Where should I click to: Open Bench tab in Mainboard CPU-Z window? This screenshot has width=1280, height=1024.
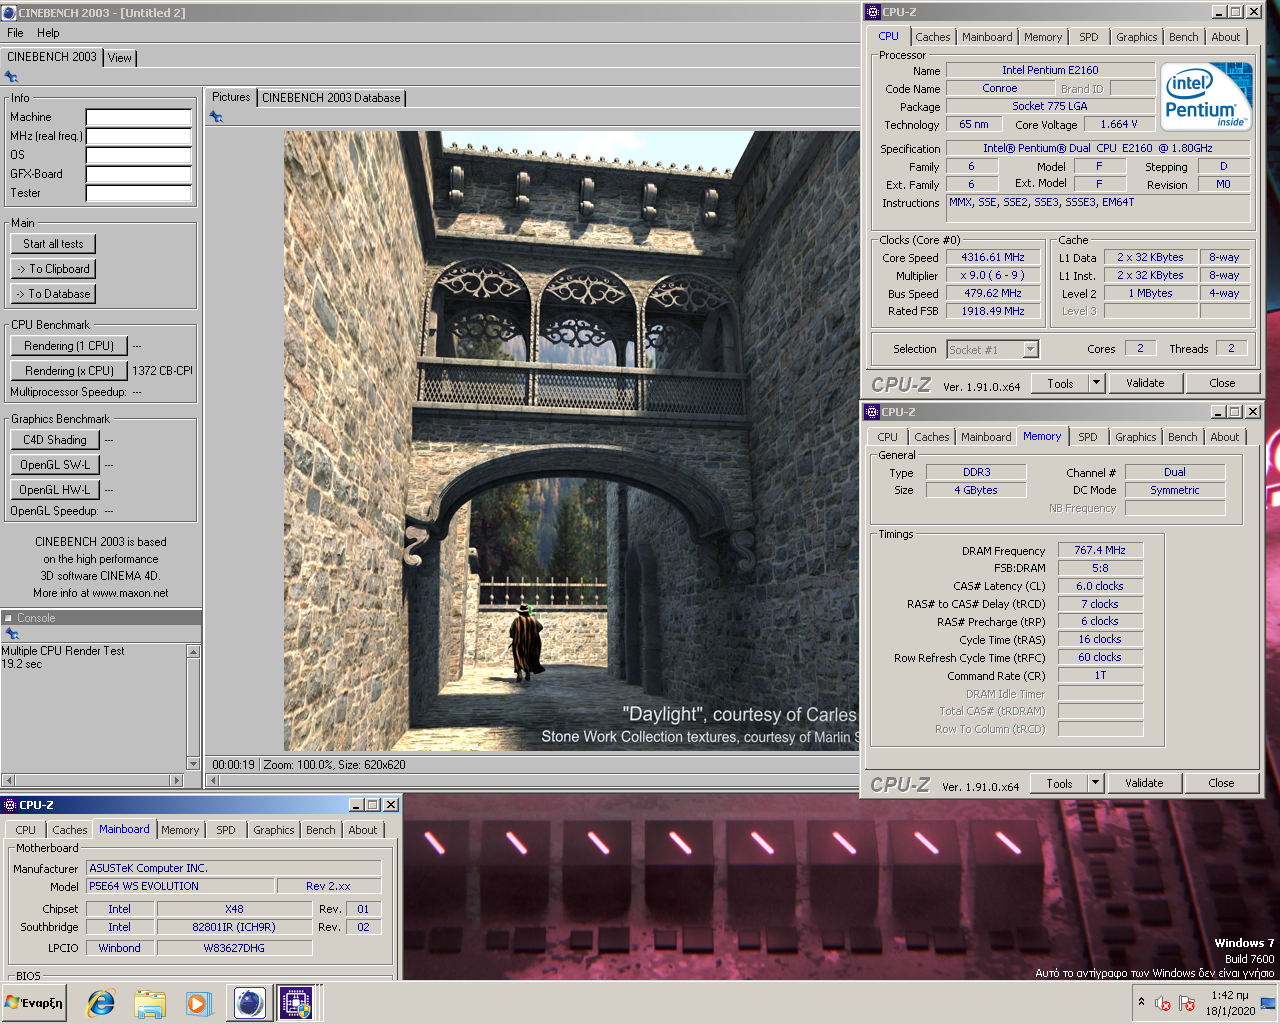(x=321, y=830)
